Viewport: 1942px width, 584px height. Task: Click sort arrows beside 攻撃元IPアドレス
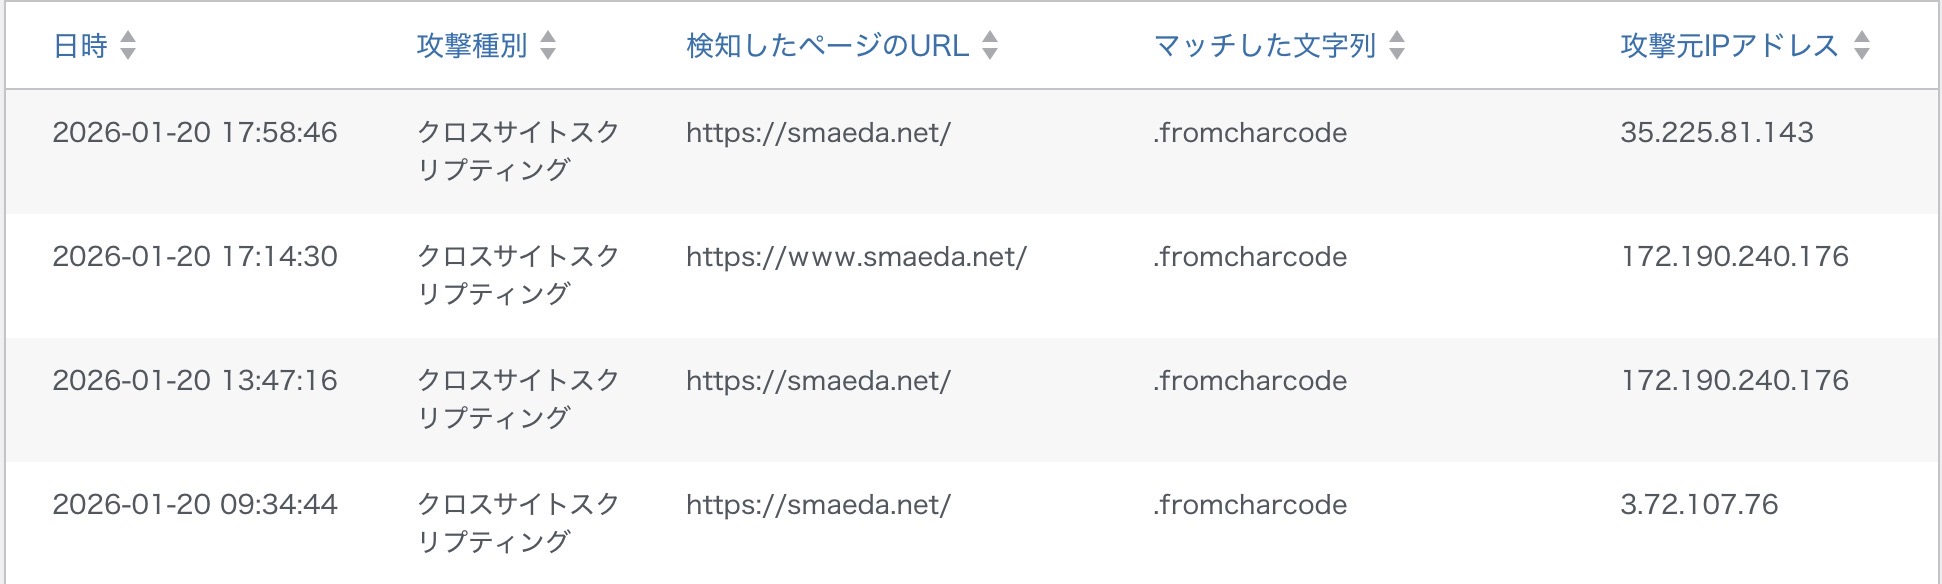point(1861,46)
